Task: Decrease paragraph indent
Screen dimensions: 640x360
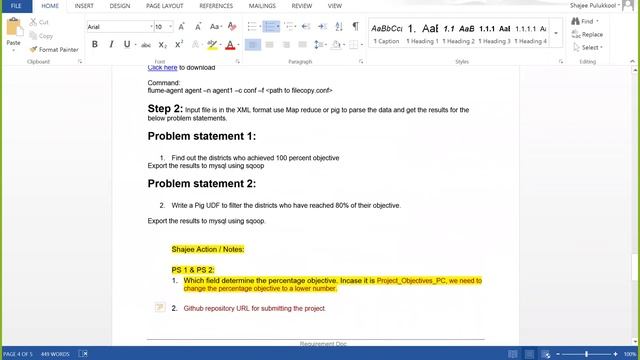Action: point(306,27)
